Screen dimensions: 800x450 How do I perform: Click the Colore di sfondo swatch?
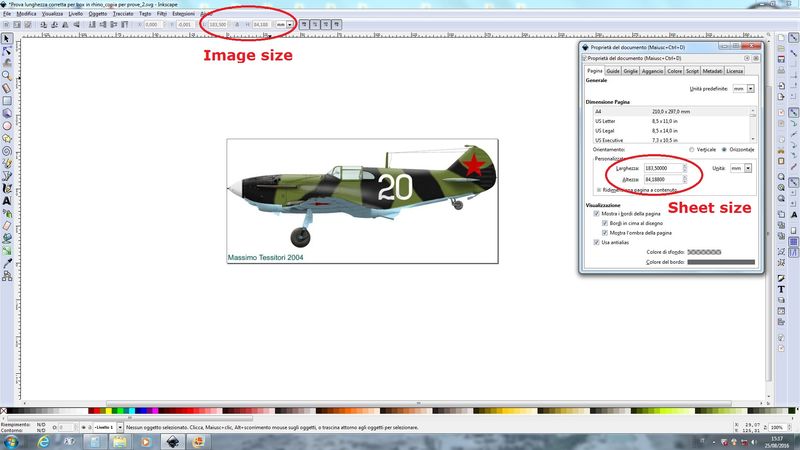(704, 252)
